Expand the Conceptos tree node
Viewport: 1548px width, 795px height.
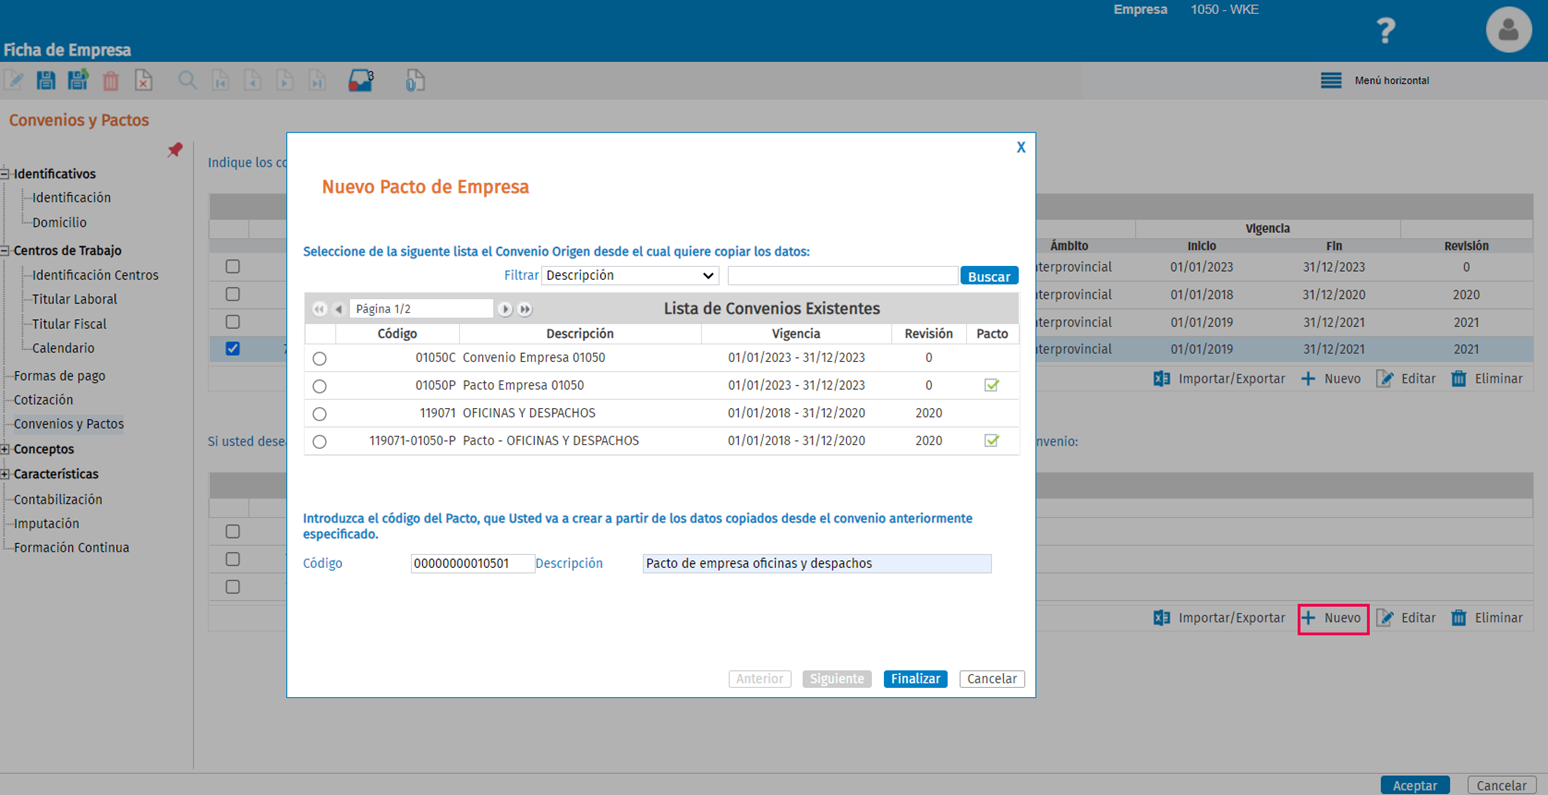point(5,450)
